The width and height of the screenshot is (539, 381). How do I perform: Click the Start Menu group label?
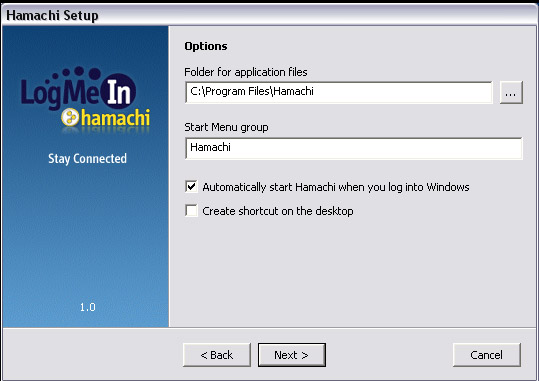pyautogui.click(x=226, y=127)
